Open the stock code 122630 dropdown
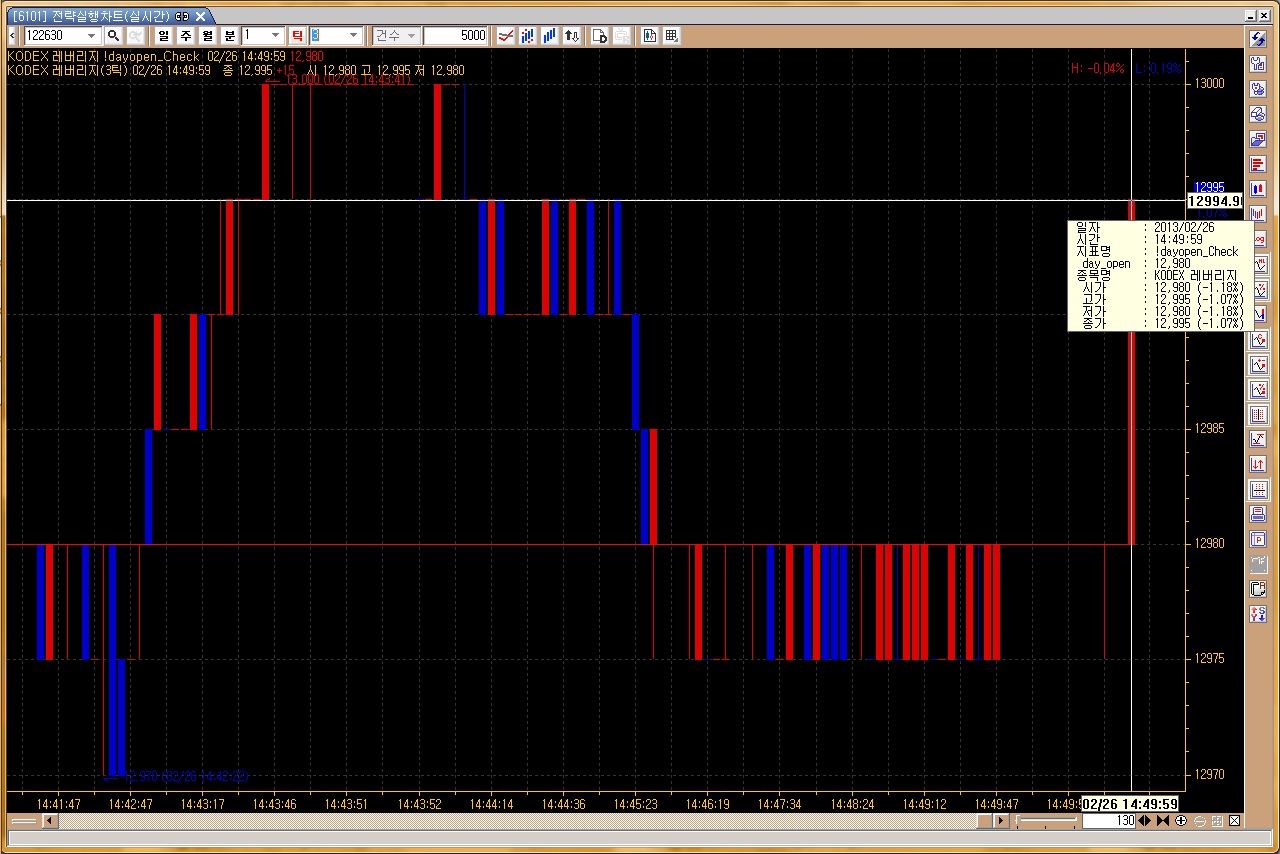Image resolution: width=1280 pixels, height=854 pixels. coord(93,36)
